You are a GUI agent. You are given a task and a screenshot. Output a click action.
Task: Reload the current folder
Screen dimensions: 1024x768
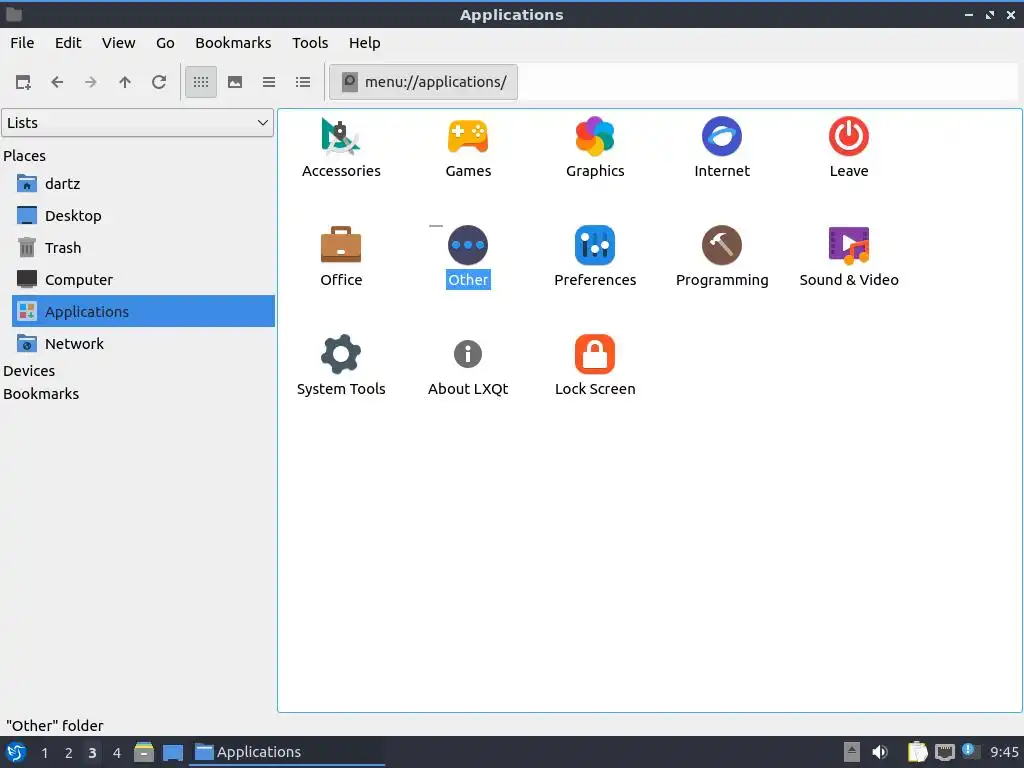[x=159, y=82]
